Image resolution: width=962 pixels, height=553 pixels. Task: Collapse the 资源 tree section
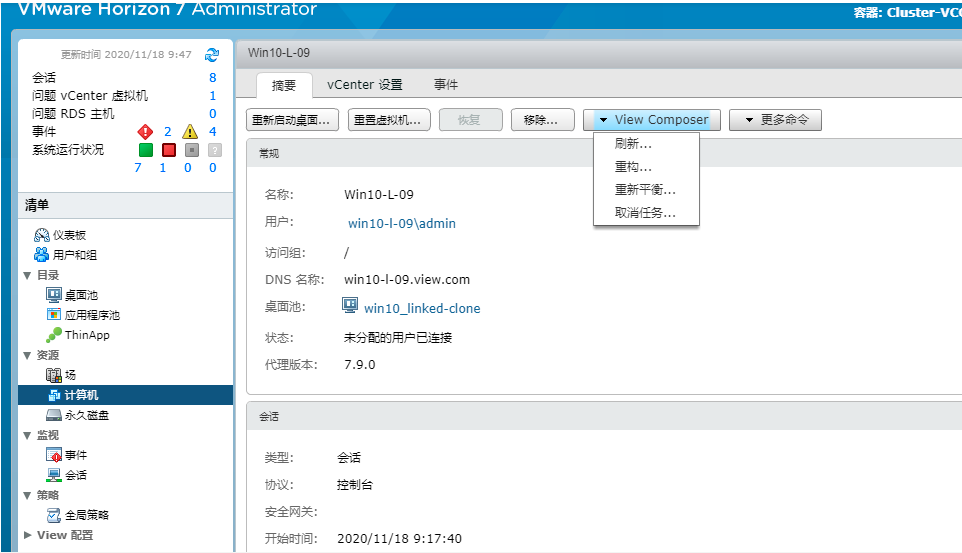point(27,355)
